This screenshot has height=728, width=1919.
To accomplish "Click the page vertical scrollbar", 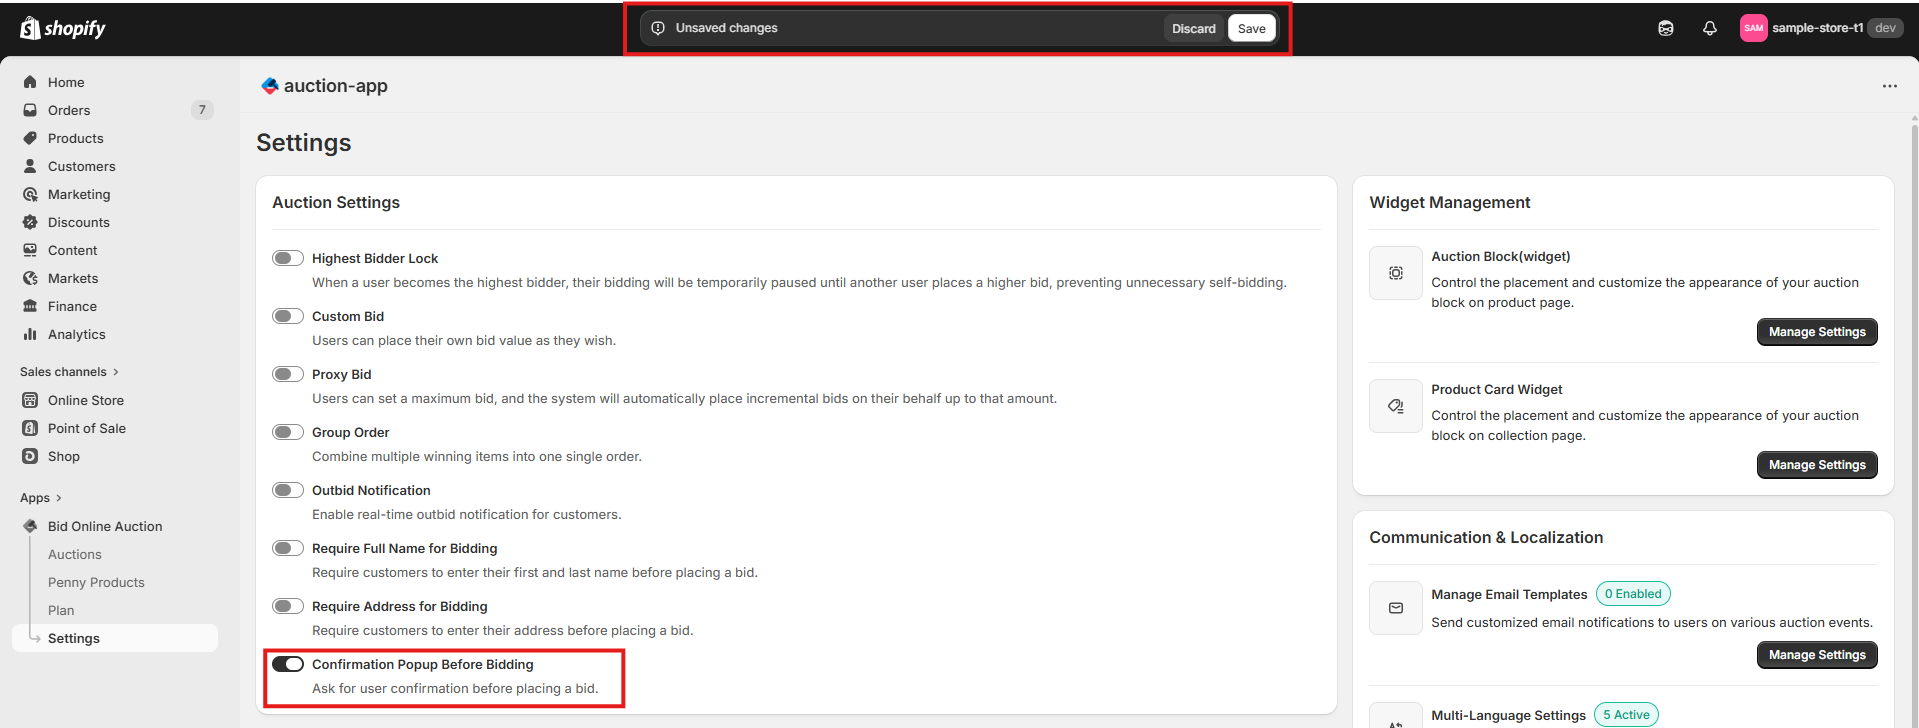I will [x=1914, y=400].
